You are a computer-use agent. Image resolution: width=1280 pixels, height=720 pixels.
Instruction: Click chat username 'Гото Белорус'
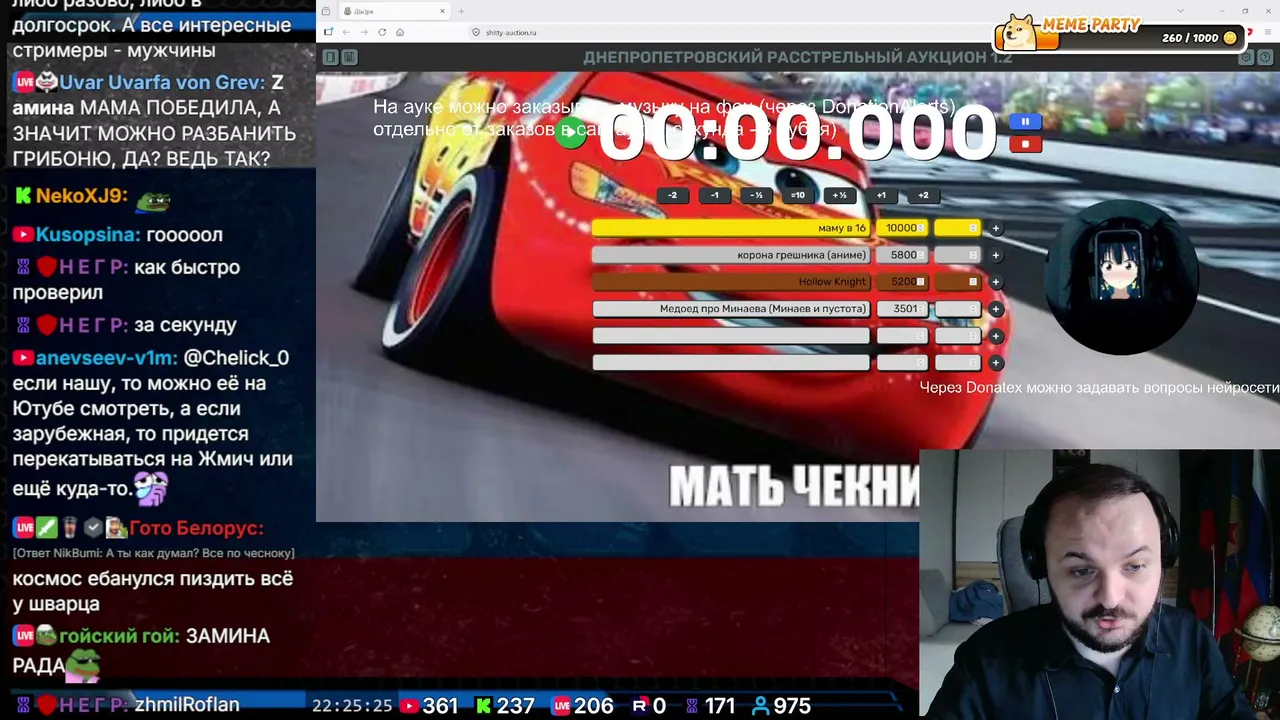click(196, 528)
